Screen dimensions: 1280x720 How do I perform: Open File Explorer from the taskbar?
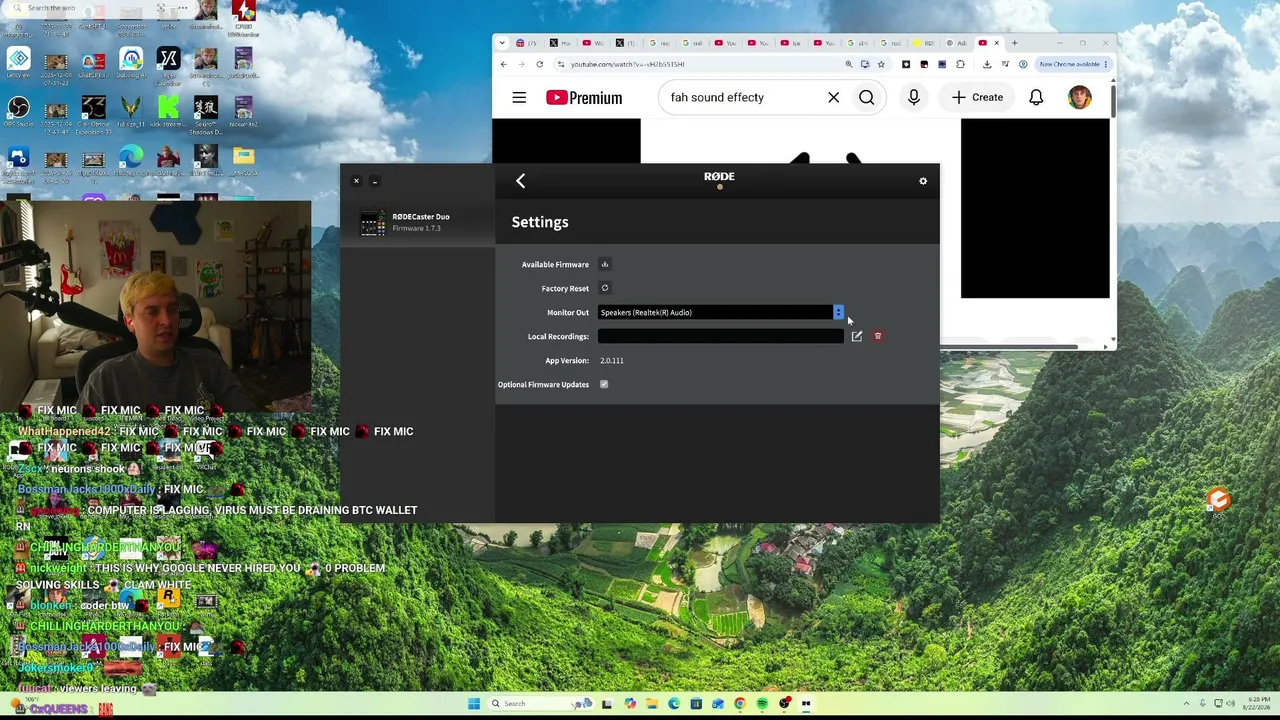click(x=651, y=703)
